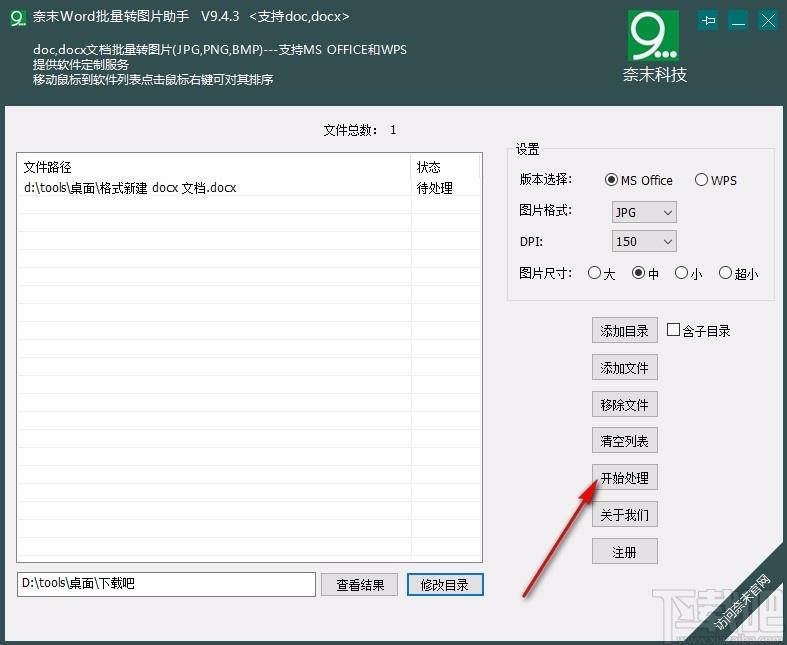The height and width of the screenshot is (645, 787).
Task: Click the 注册 register button
Action: pyautogui.click(x=624, y=552)
